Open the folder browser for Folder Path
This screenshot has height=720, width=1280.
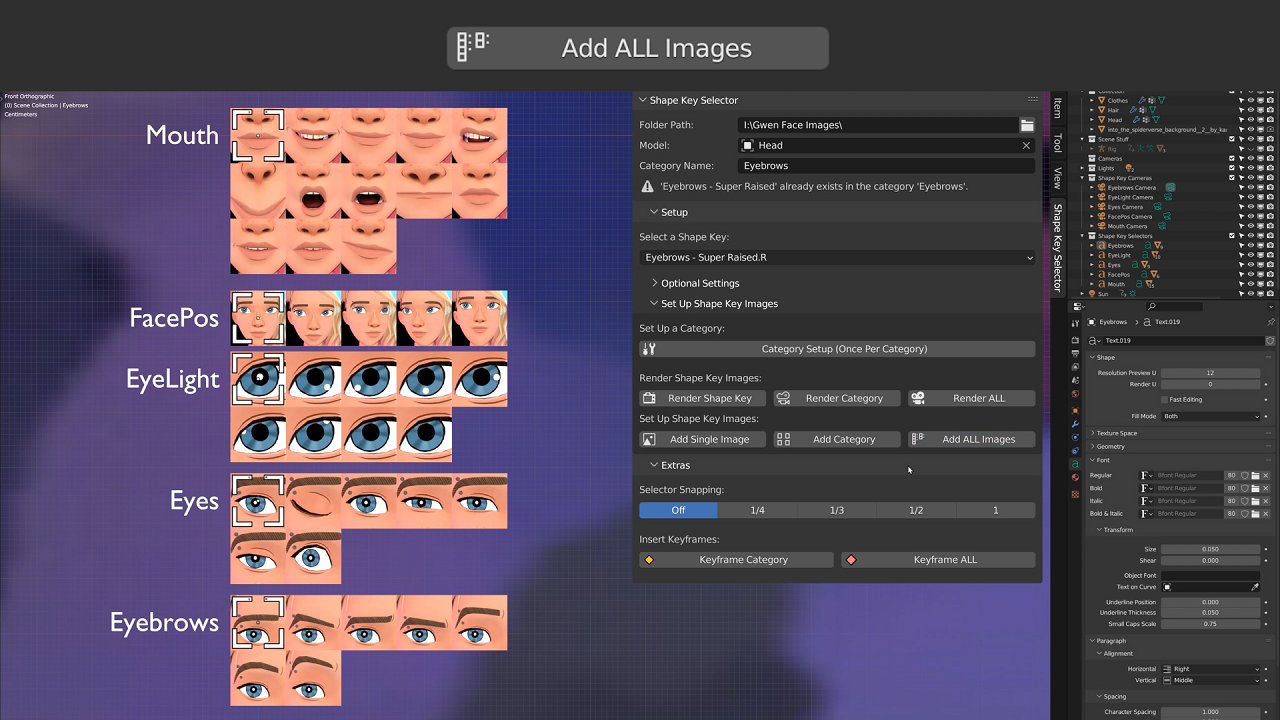pos(1027,125)
